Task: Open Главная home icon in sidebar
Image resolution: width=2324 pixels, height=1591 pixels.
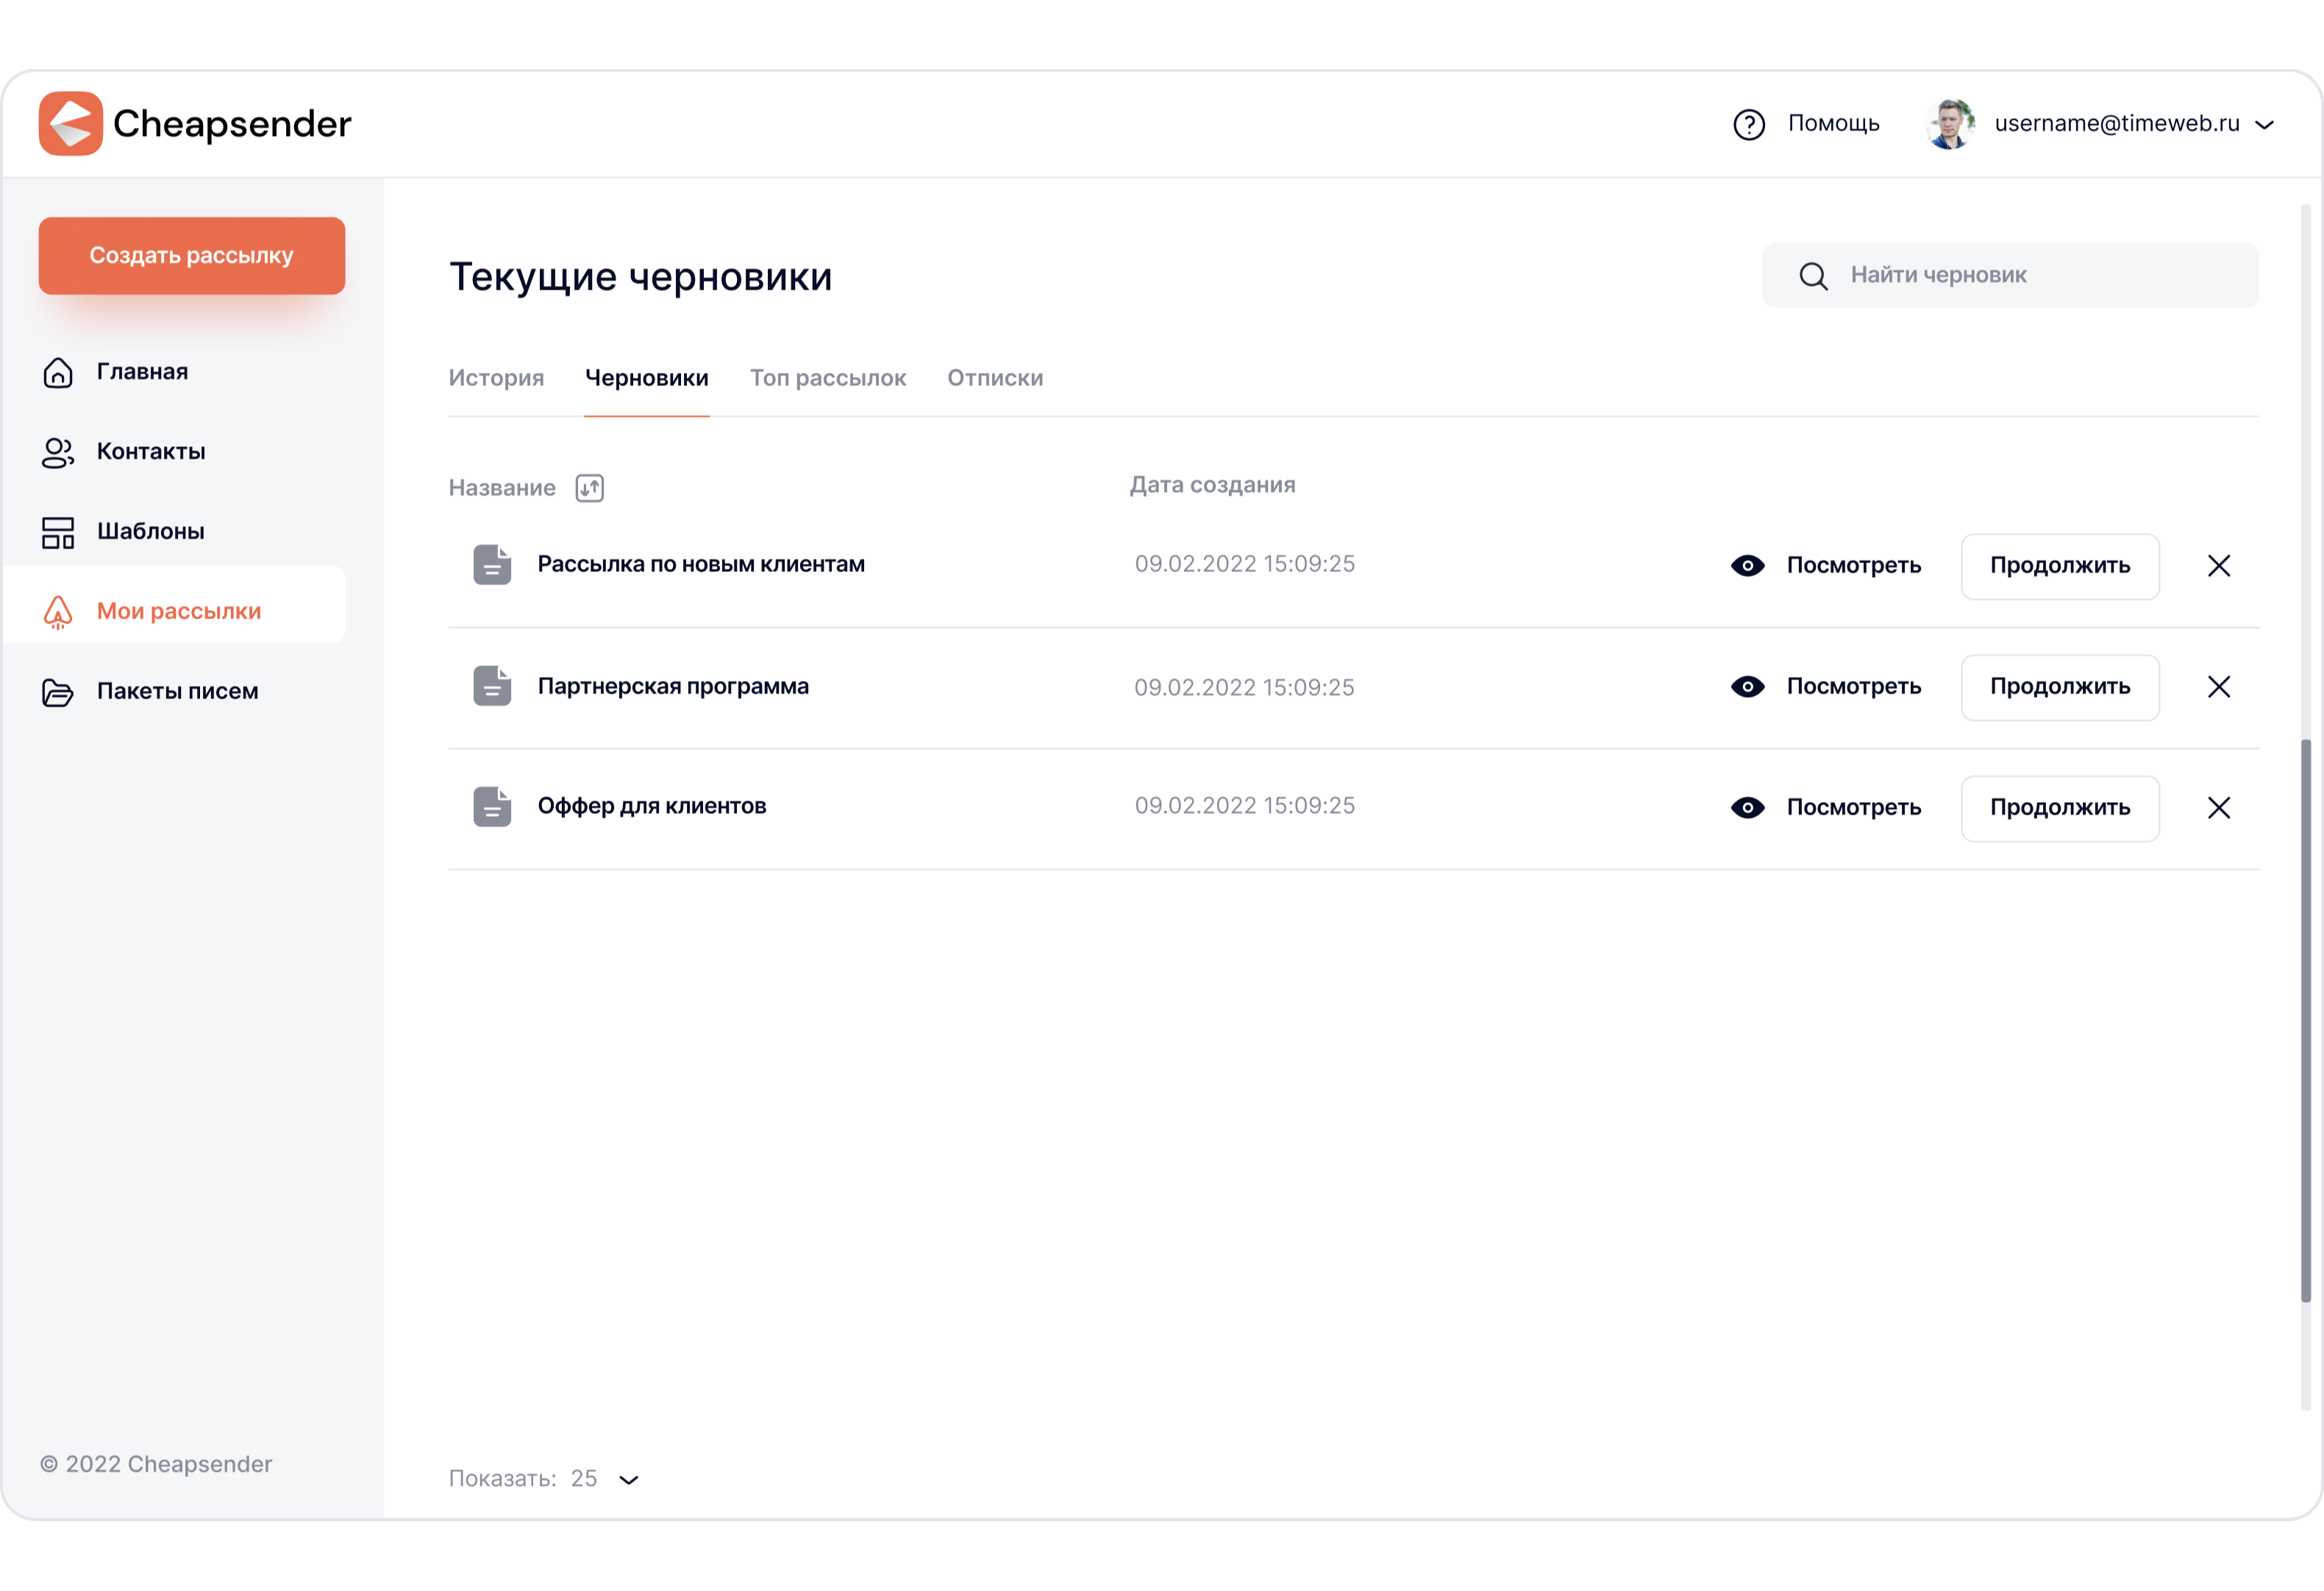Action: pyautogui.click(x=58, y=372)
